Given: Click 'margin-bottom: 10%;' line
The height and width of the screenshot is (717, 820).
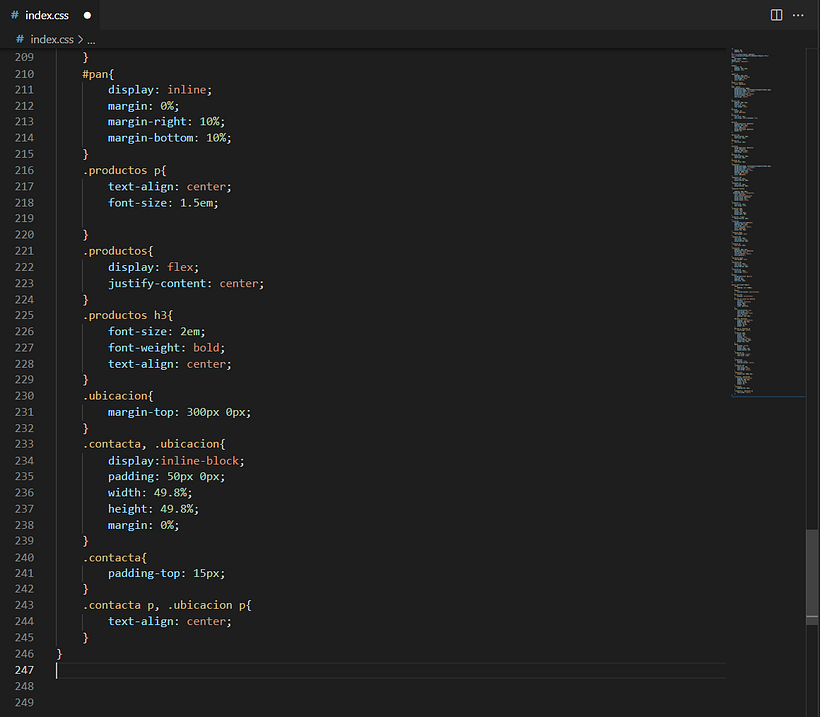Looking at the screenshot, I should click(x=169, y=138).
